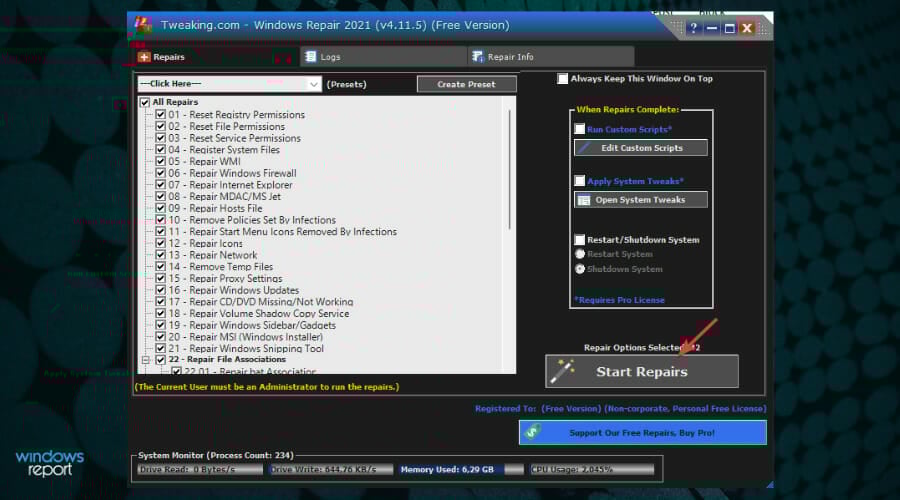Toggle Always Keep This Window On Top
Screen dimensions: 900x500
pyautogui.click(x=562, y=79)
